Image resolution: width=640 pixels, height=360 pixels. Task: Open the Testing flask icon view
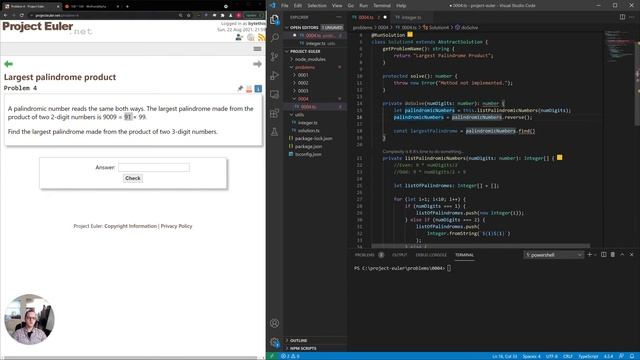click(275, 132)
